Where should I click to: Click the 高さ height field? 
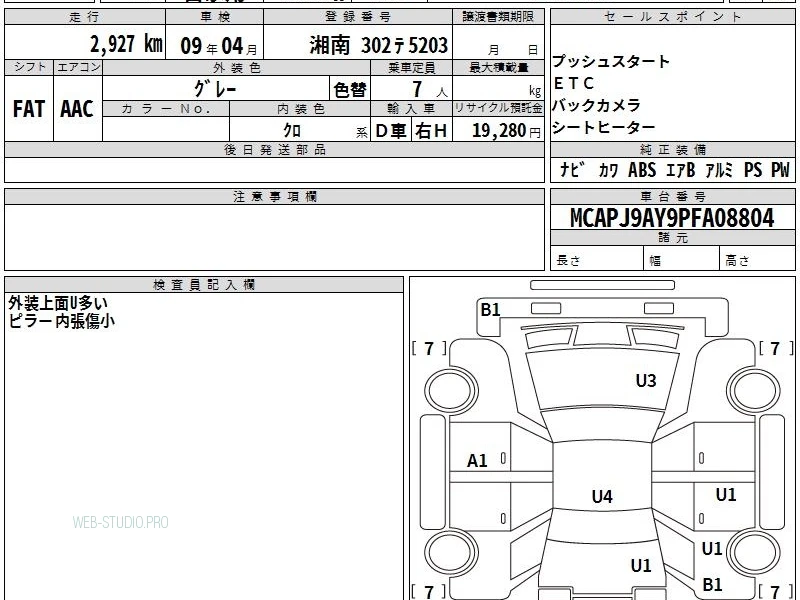pyautogui.click(x=757, y=260)
